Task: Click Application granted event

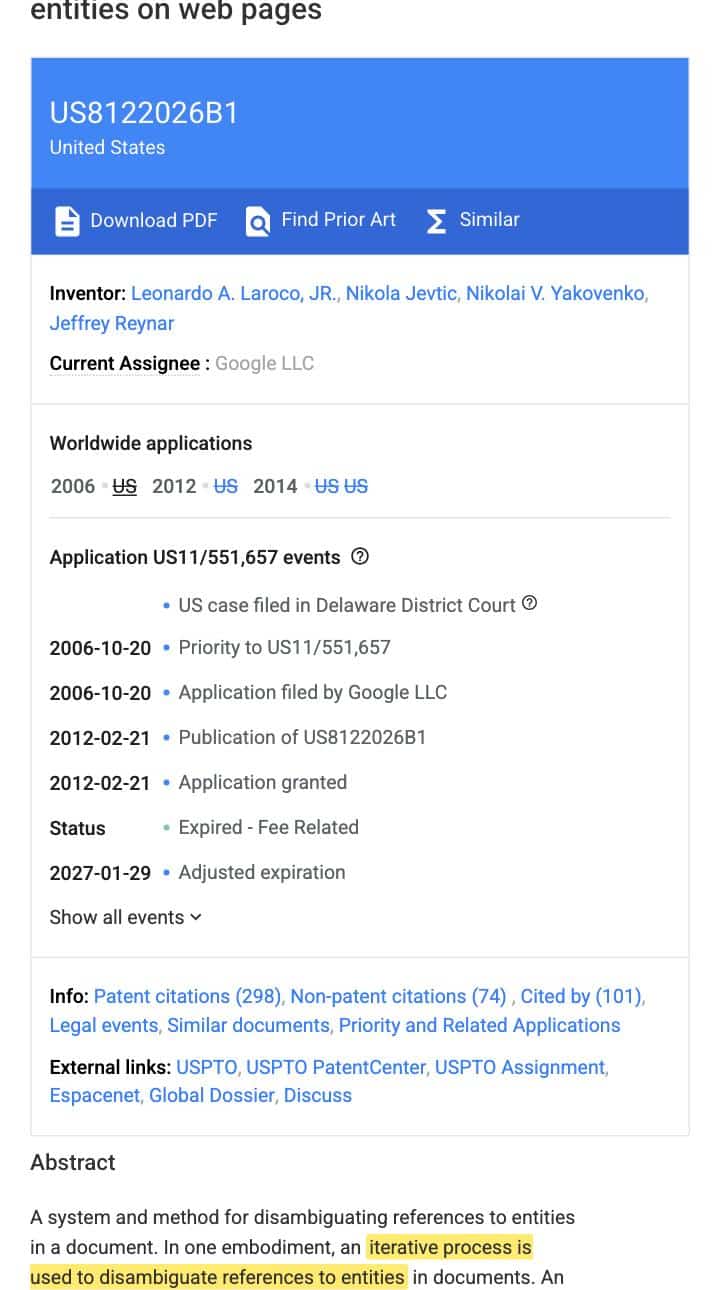Action: coord(262,782)
